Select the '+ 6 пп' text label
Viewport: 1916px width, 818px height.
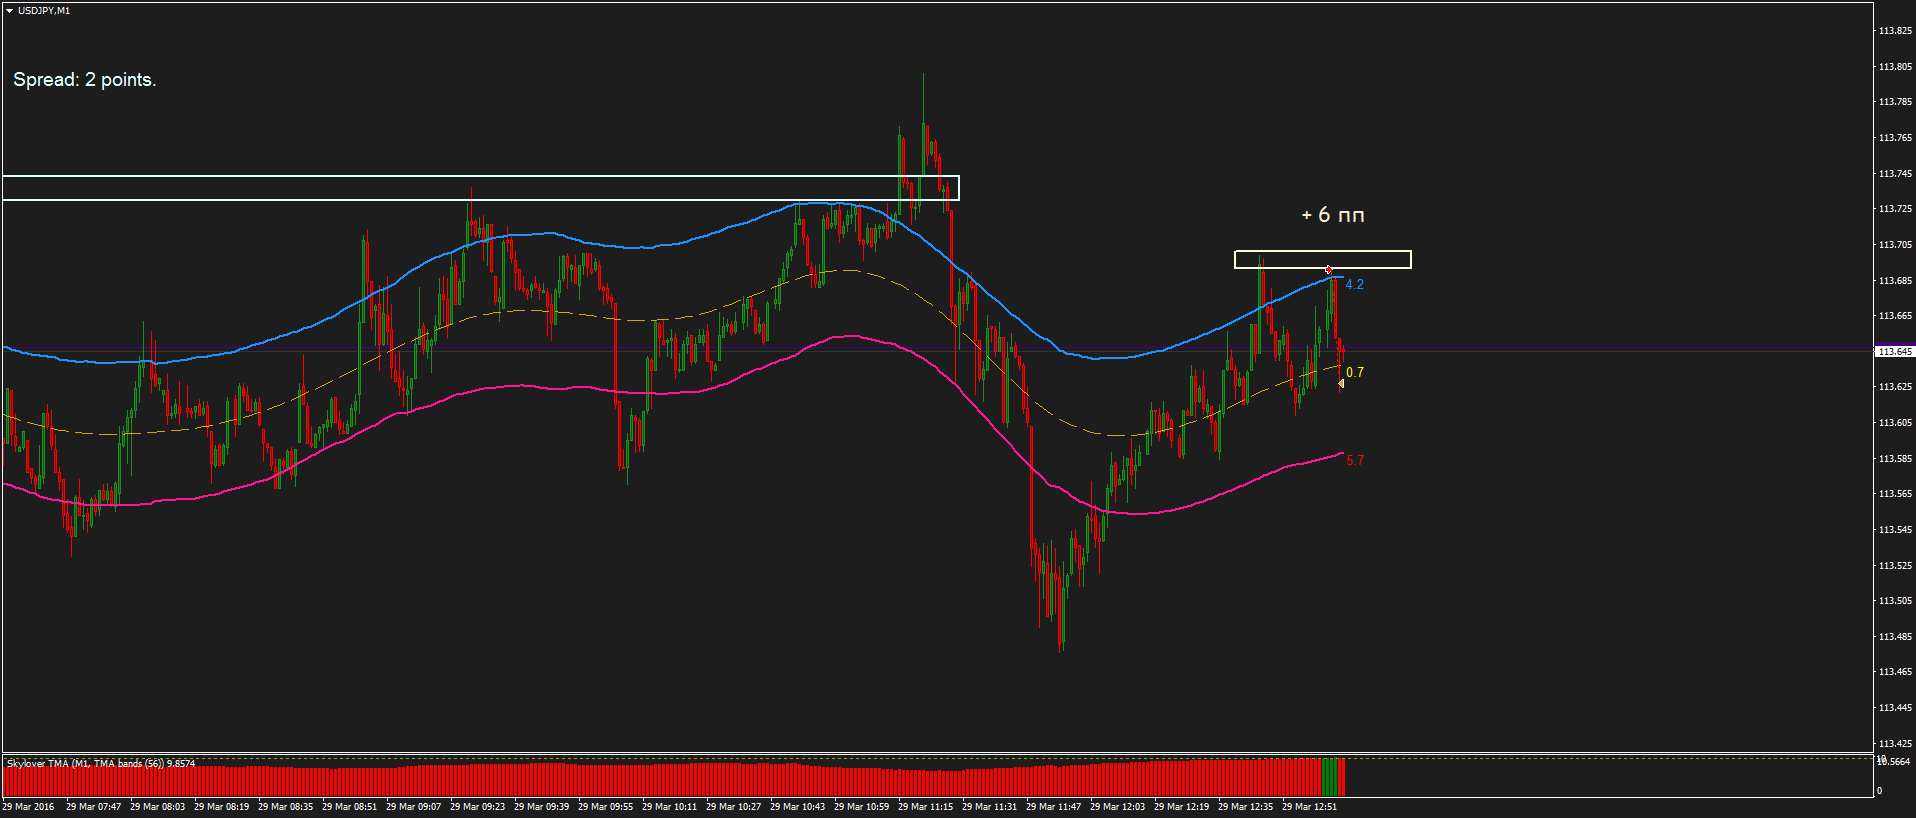pos(1333,215)
